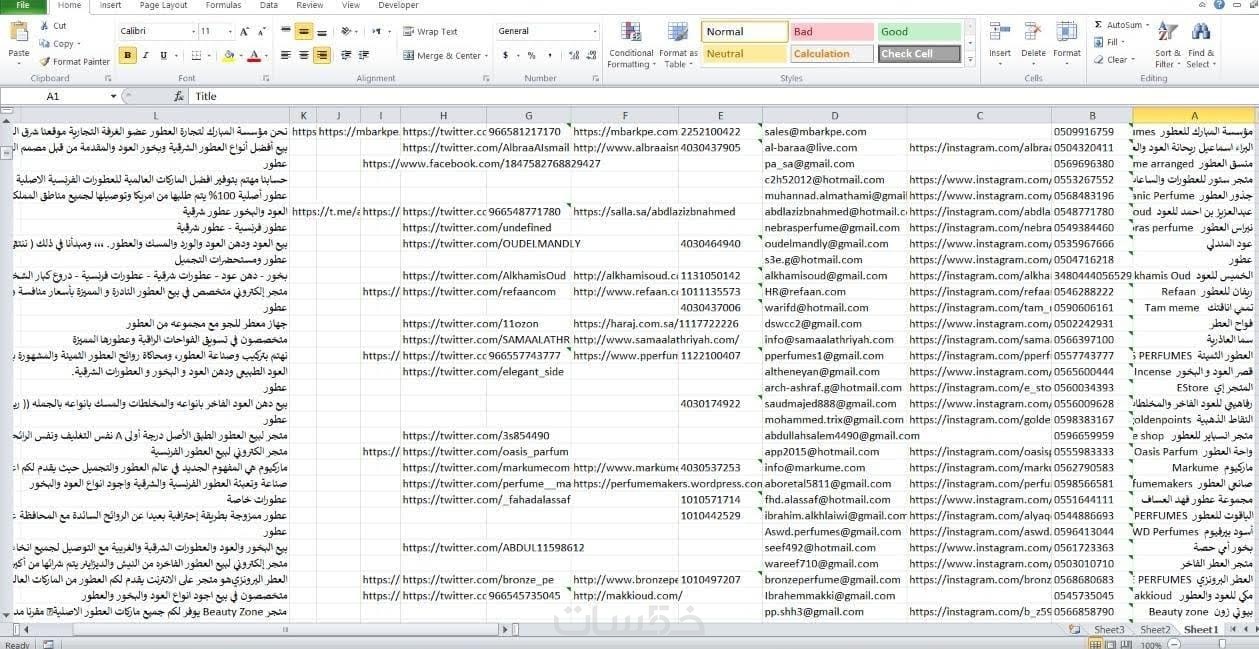This screenshot has height=649, width=1259.
Task: Open the Name Box dropdown arrow
Action: [x=113, y=96]
